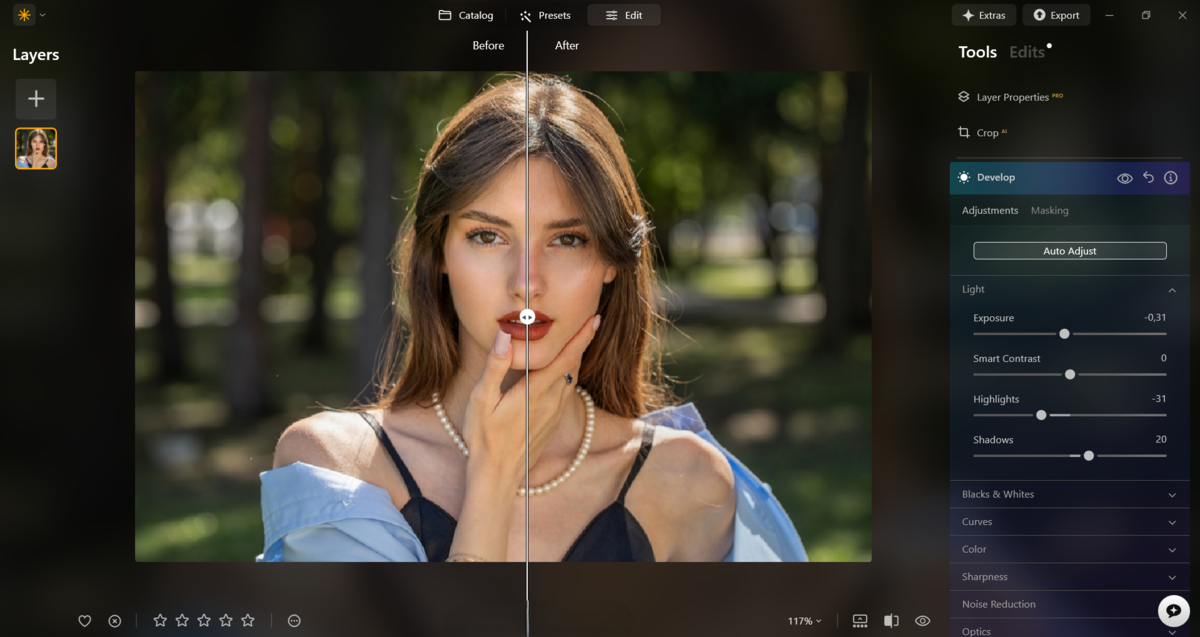Reject the photo with the X icon
The image size is (1200, 637).
point(114,621)
